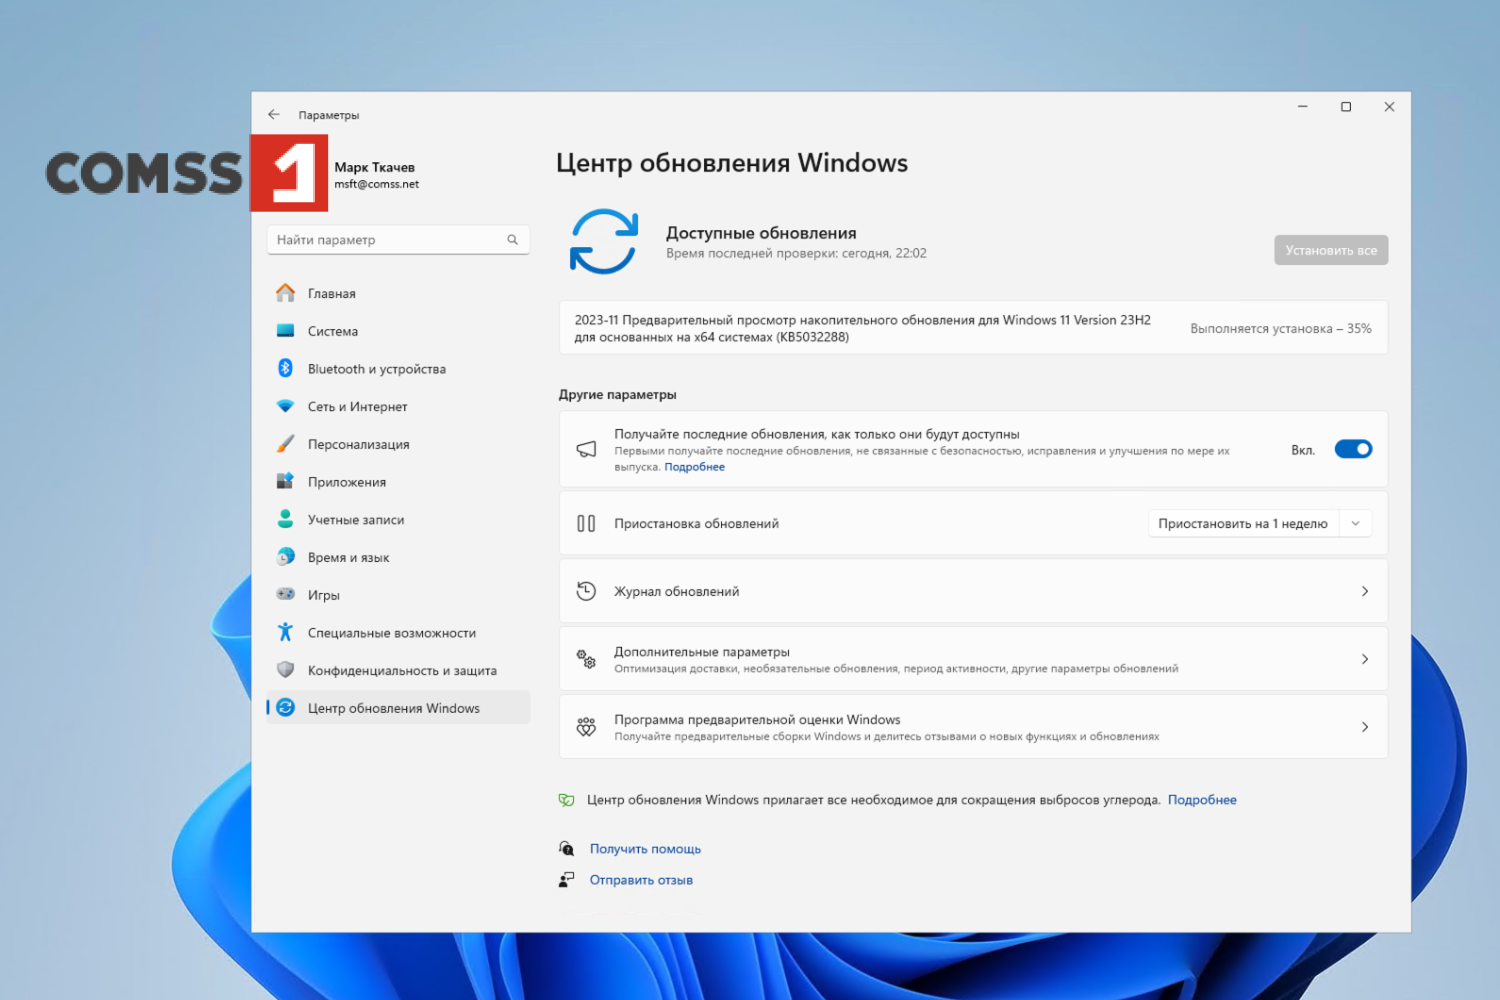Click the Время и язык globe icon
Viewport: 1500px width, 1000px height.
pyautogui.click(x=285, y=557)
